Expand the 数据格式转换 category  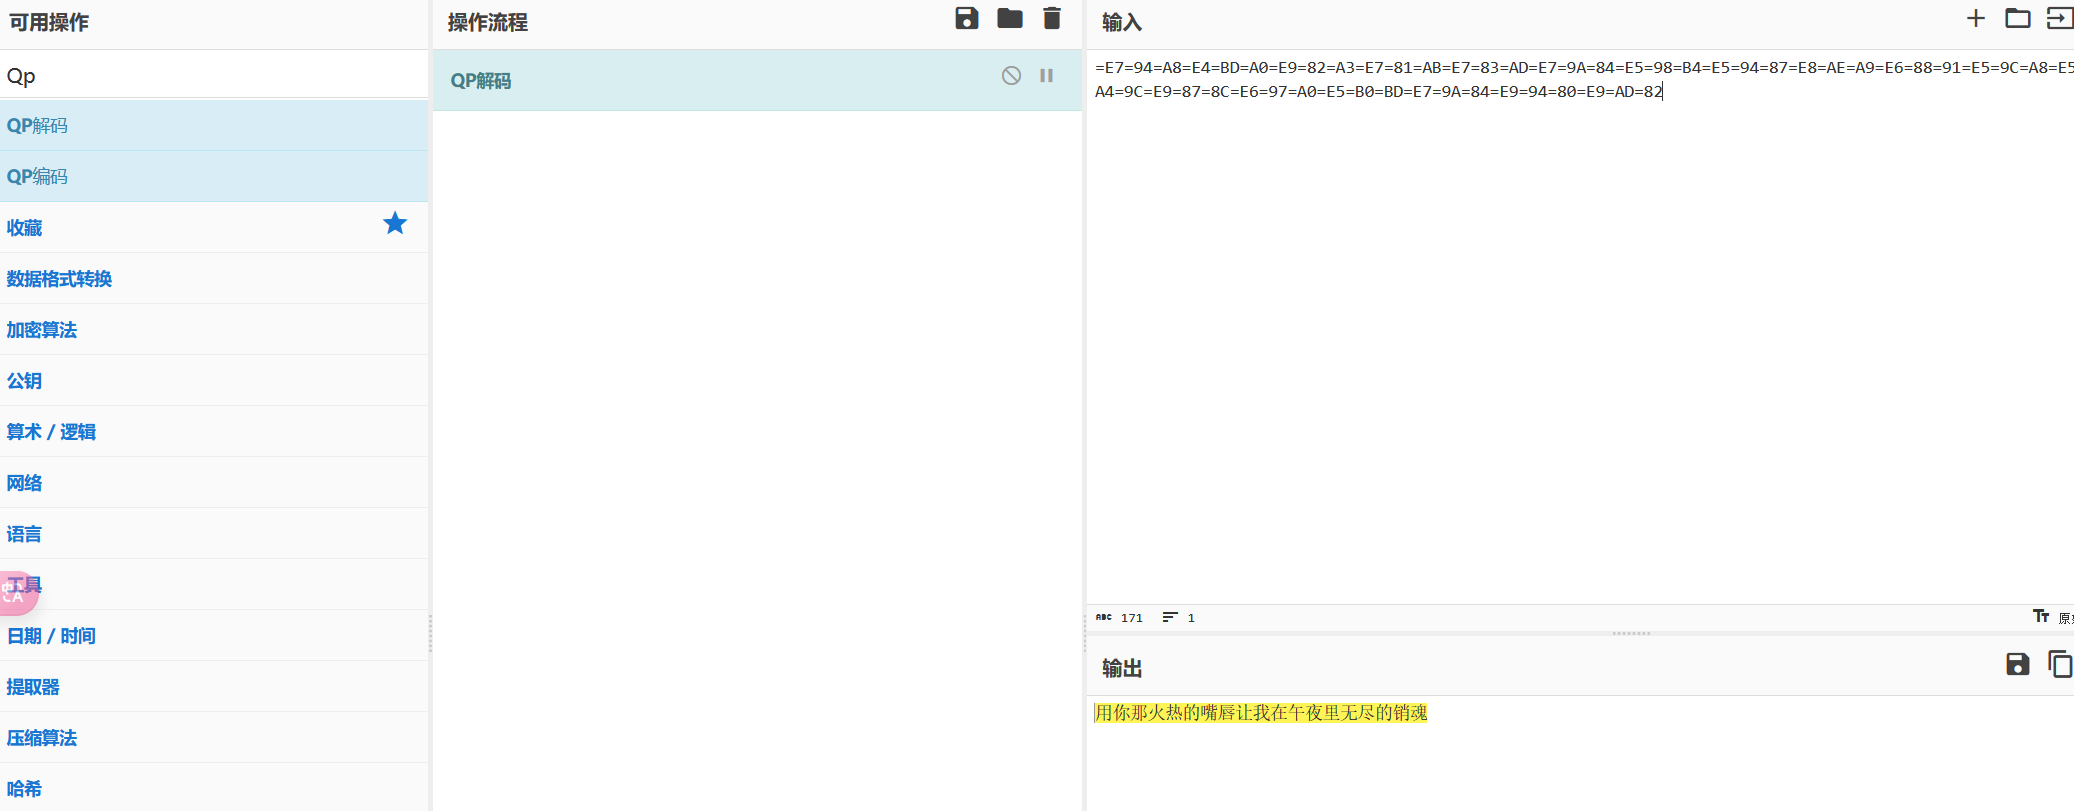[x=59, y=279]
